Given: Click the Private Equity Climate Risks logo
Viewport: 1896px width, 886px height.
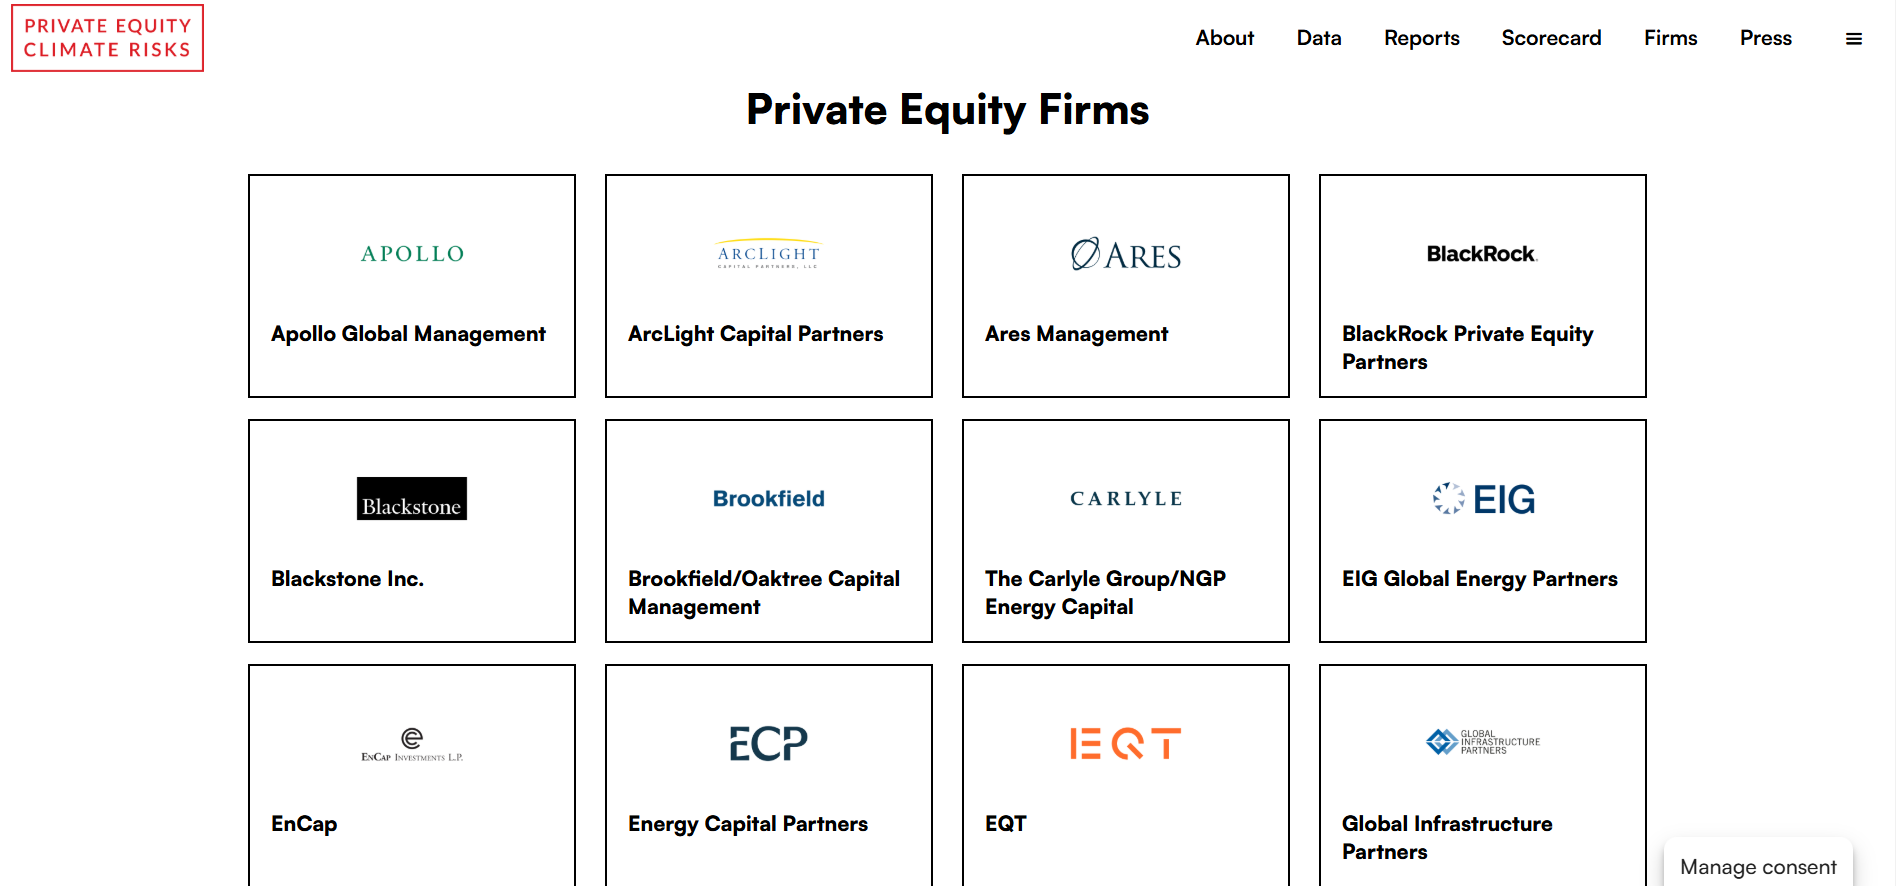Looking at the screenshot, I should (107, 38).
